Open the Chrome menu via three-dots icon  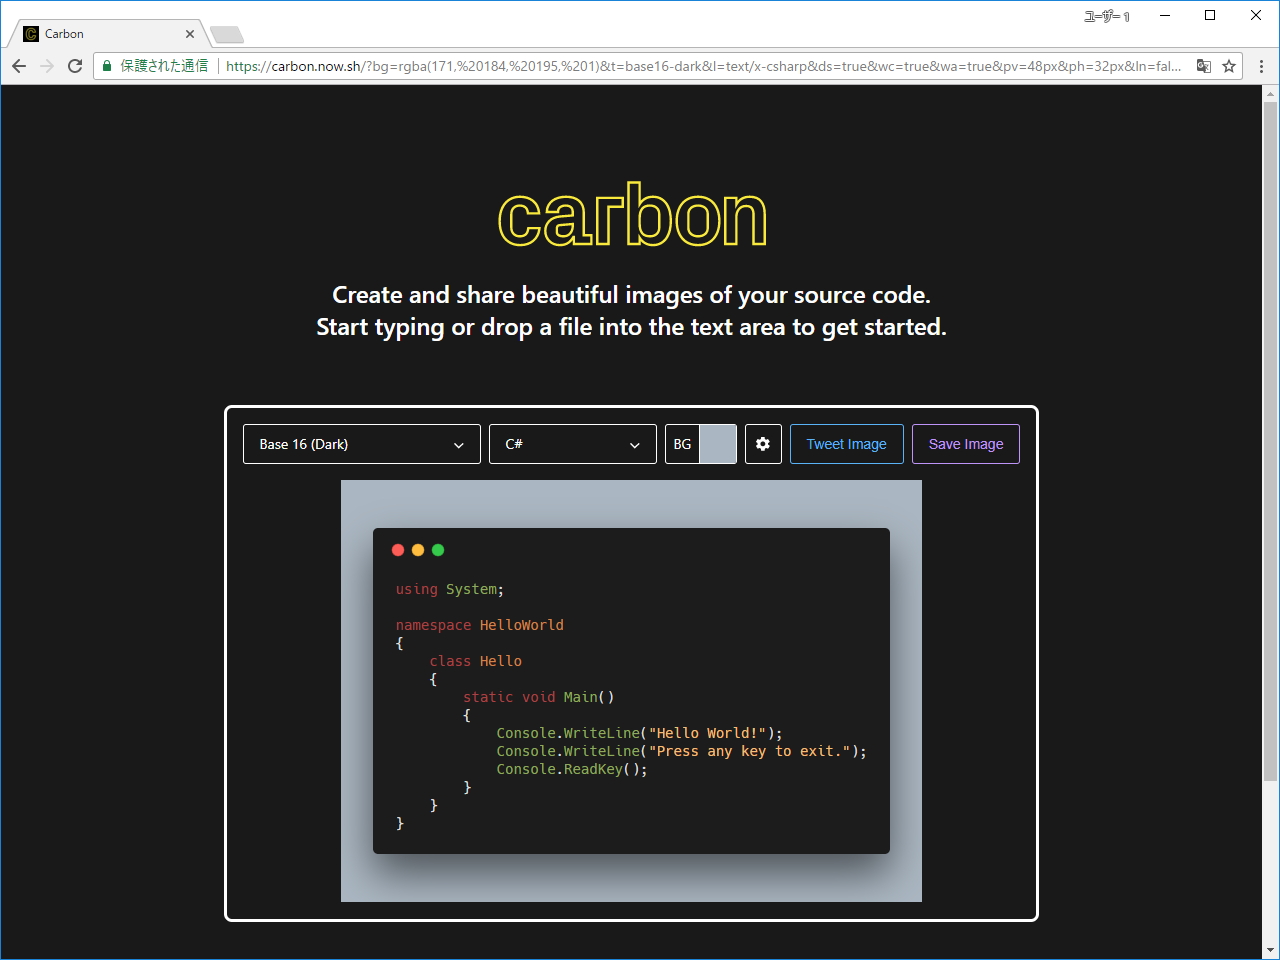pyautogui.click(x=1261, y=65)
